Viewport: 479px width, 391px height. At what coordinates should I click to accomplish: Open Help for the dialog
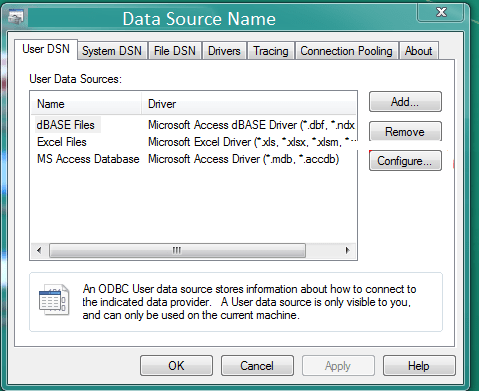(419, 366)
